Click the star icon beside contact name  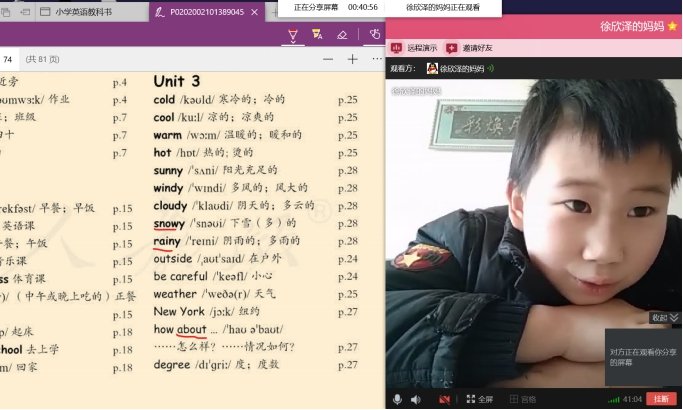coord(673,25)
